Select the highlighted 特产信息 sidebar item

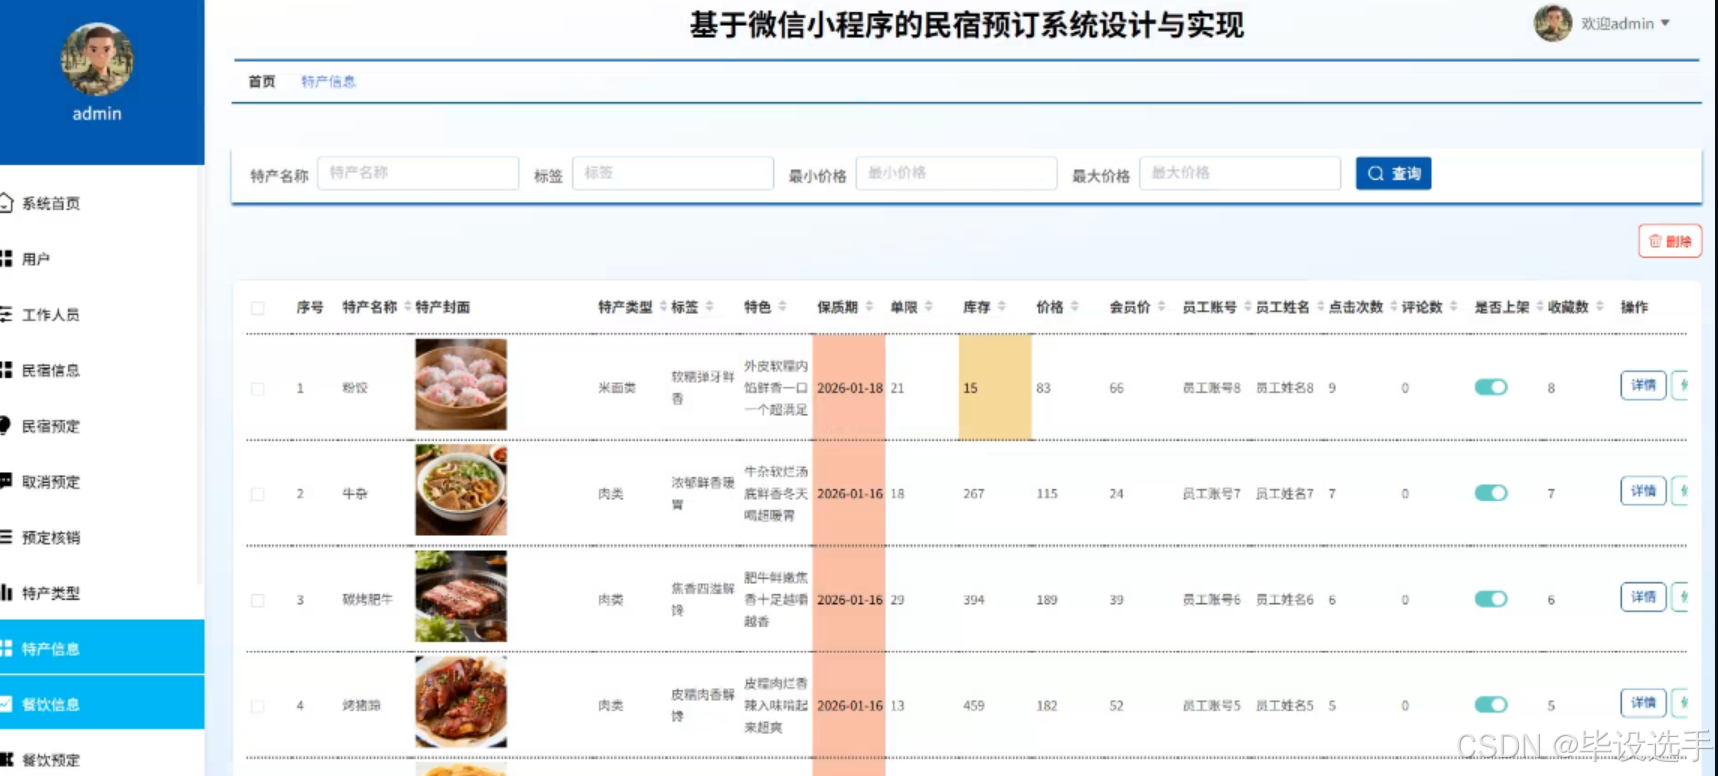click(102, 648)
